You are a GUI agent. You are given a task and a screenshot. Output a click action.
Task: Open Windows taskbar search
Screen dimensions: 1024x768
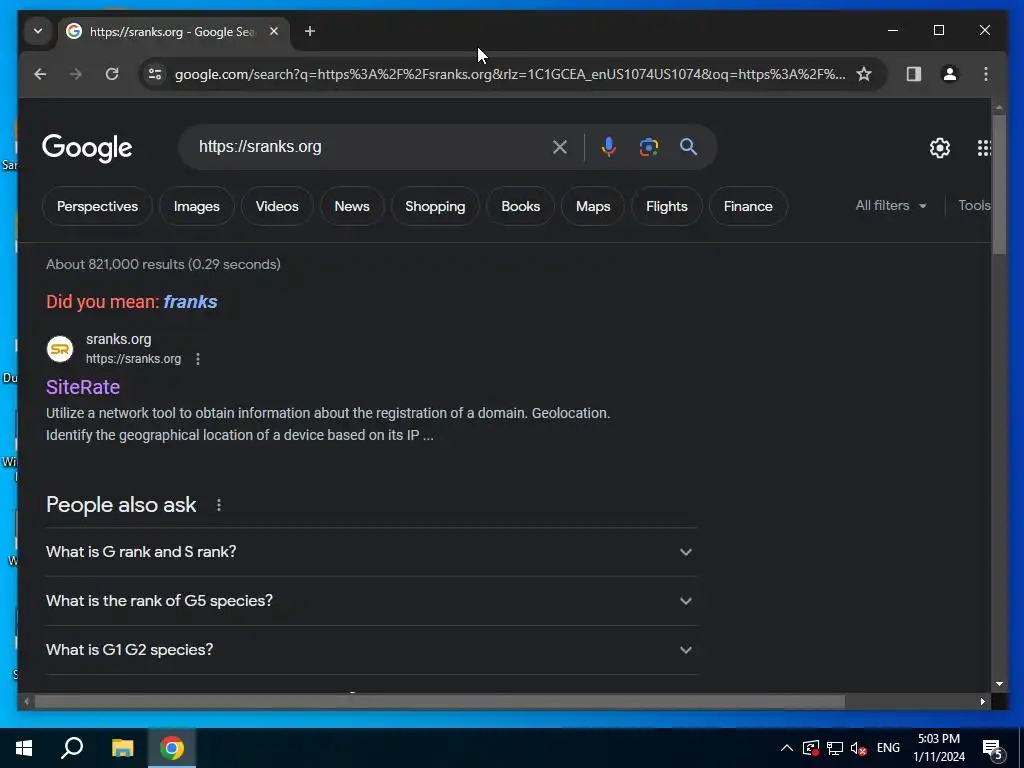(72, 748)
